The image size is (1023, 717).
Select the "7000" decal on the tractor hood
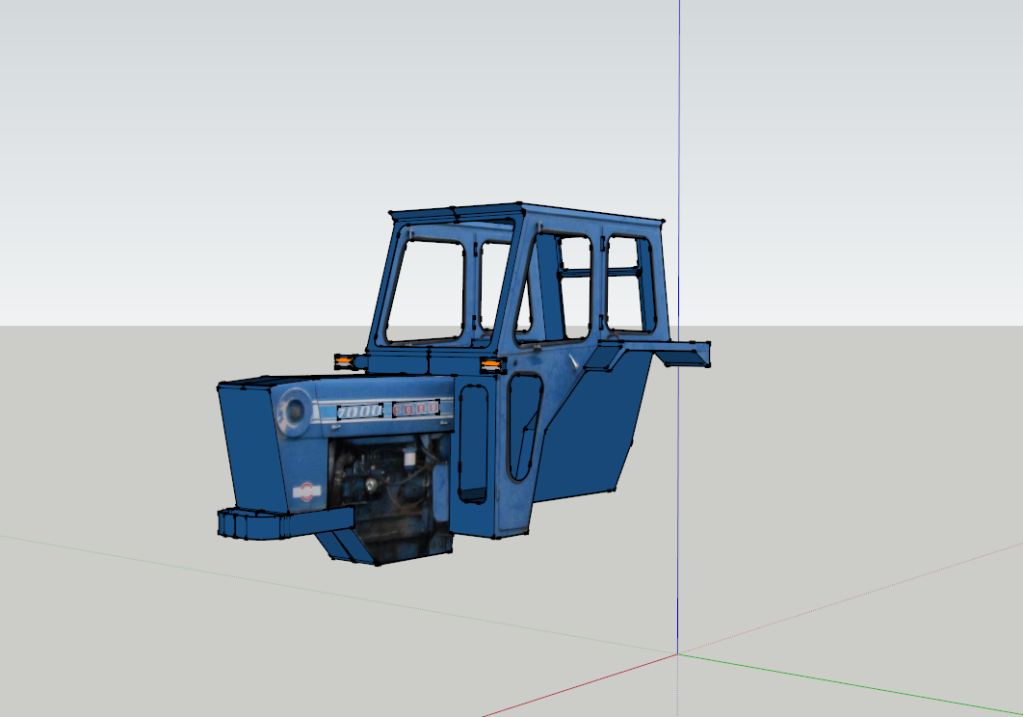[359, 412]
